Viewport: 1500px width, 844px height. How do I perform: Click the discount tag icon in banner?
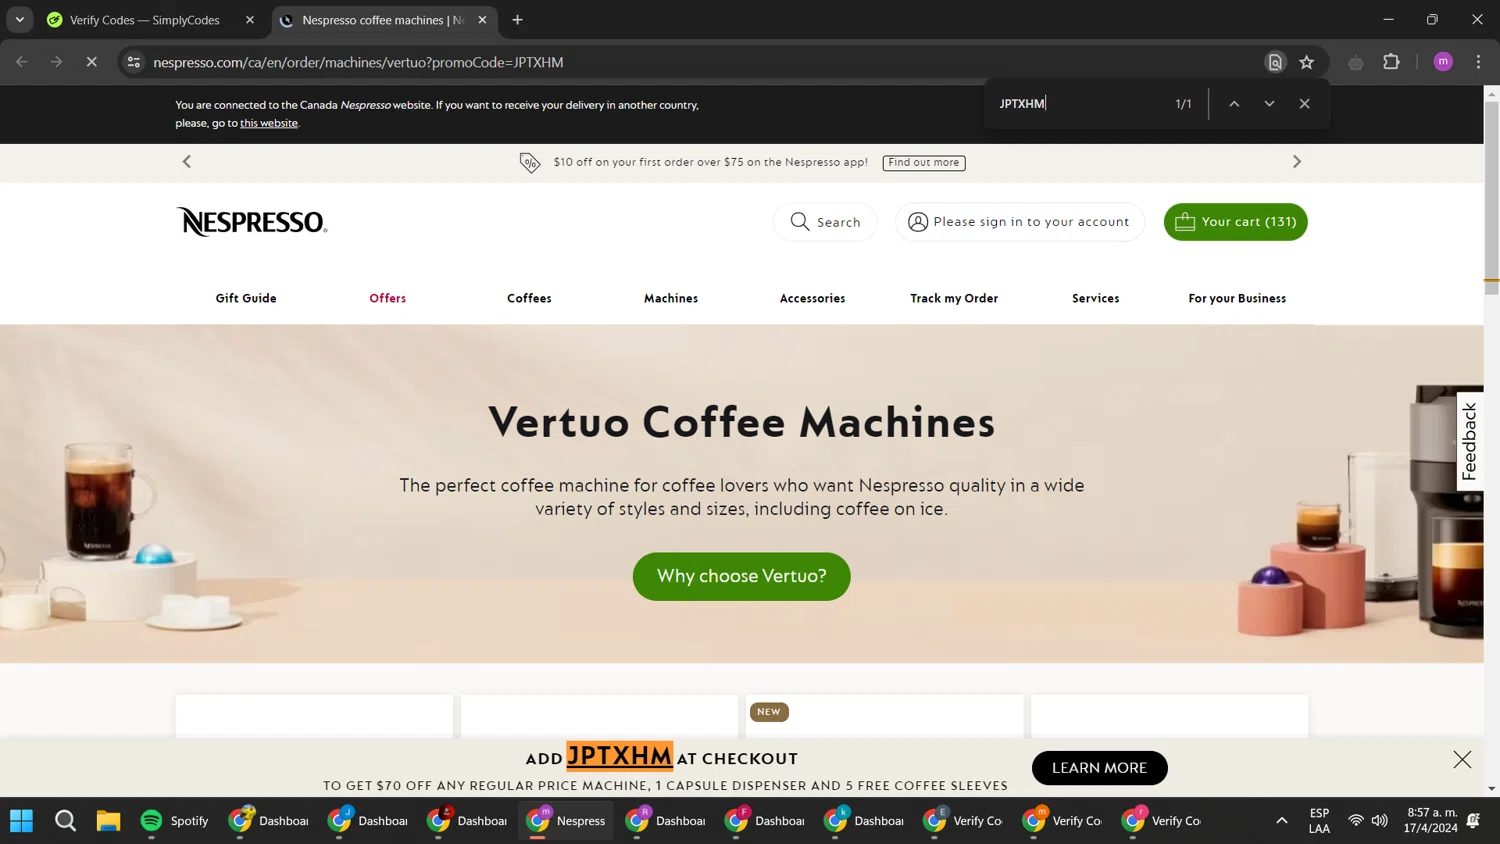click(x=530, y=162)
